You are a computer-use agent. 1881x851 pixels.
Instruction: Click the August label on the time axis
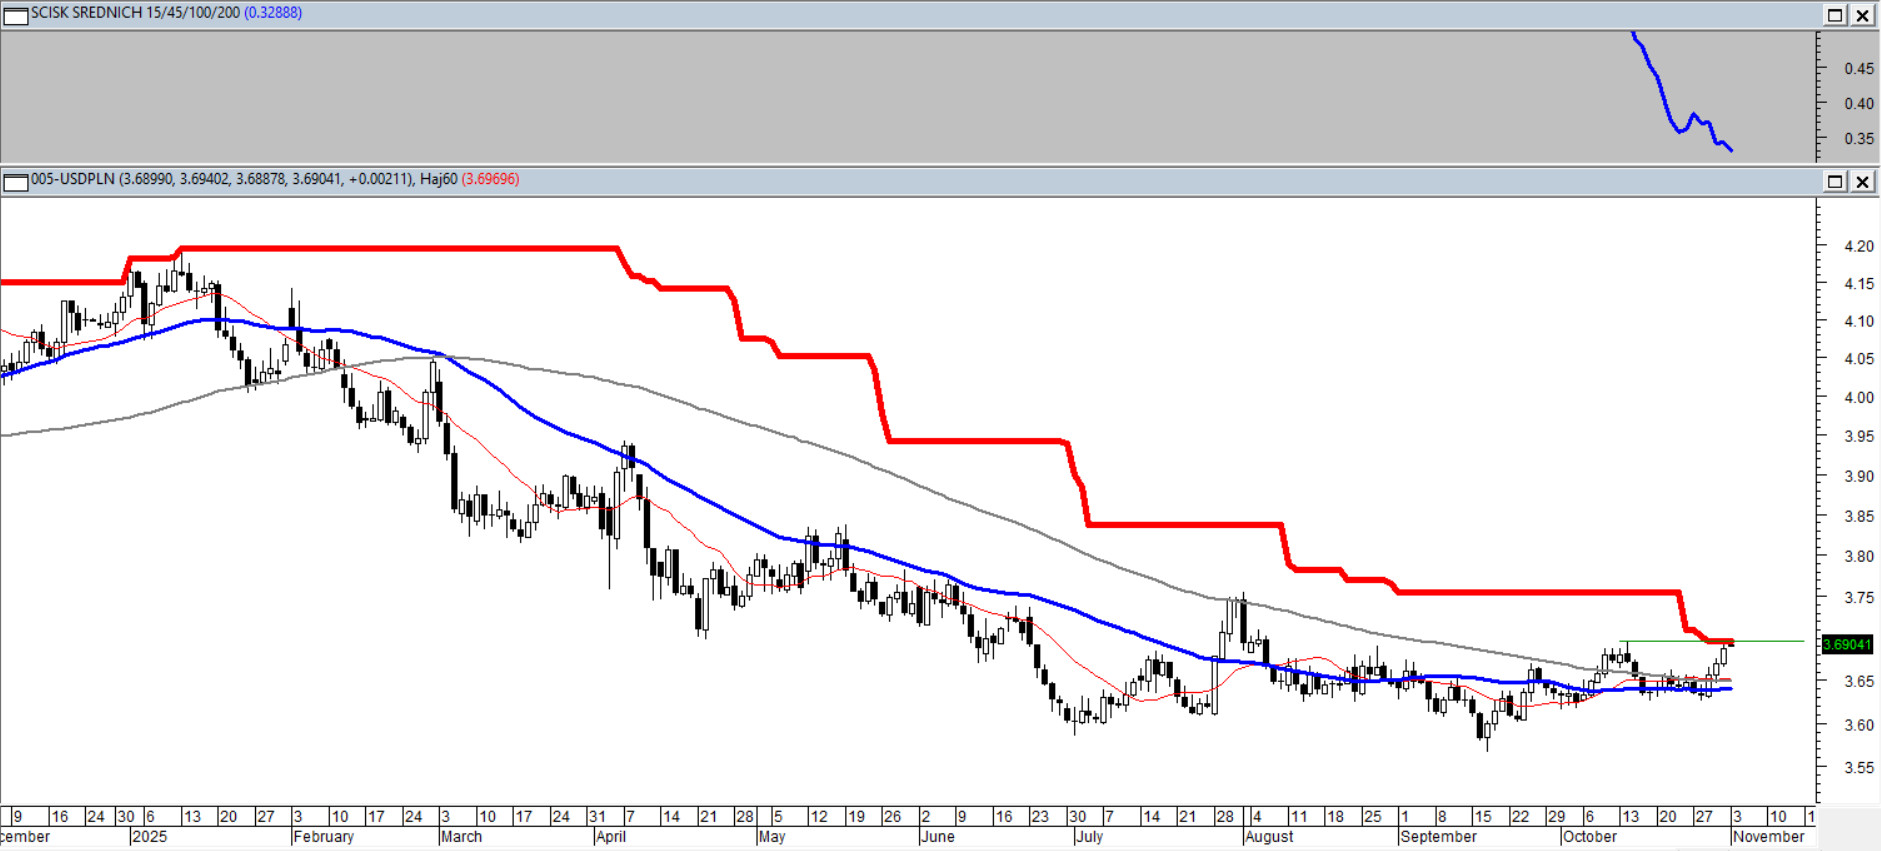1269,836
